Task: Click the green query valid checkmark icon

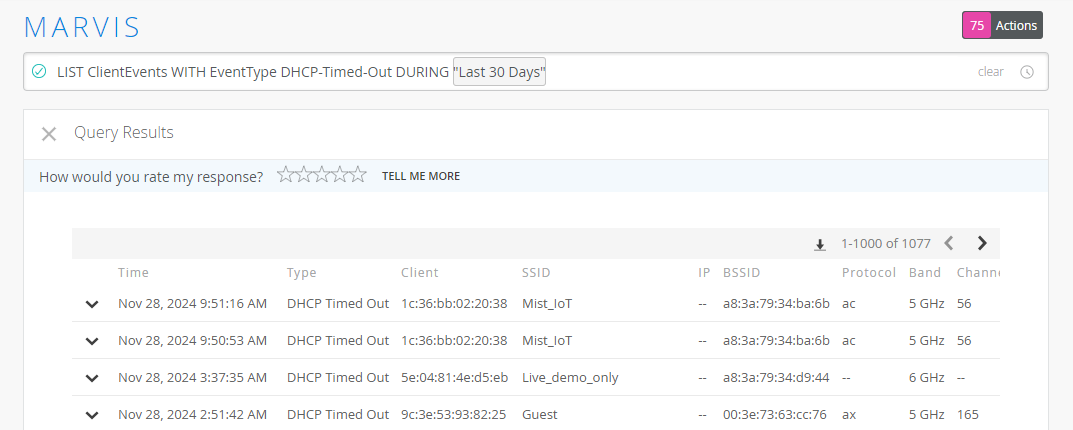Action: tap(39, 72)
